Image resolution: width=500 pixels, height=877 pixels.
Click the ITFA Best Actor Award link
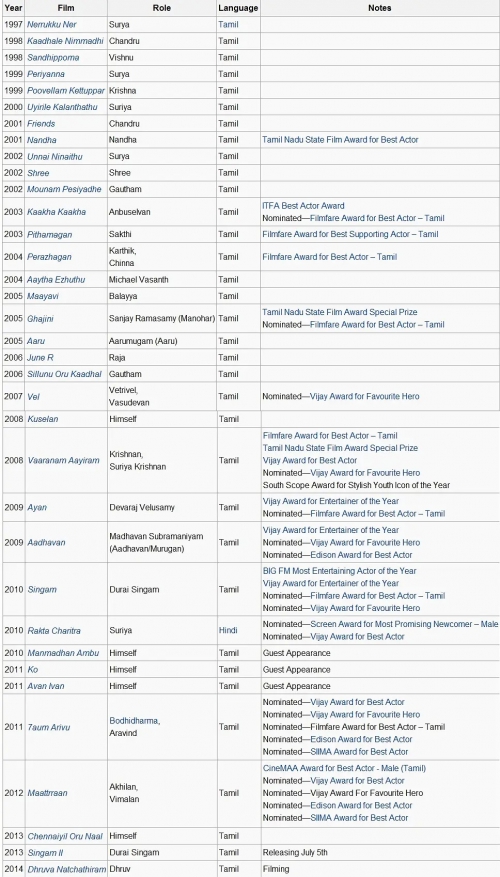[x=303, y=206]
